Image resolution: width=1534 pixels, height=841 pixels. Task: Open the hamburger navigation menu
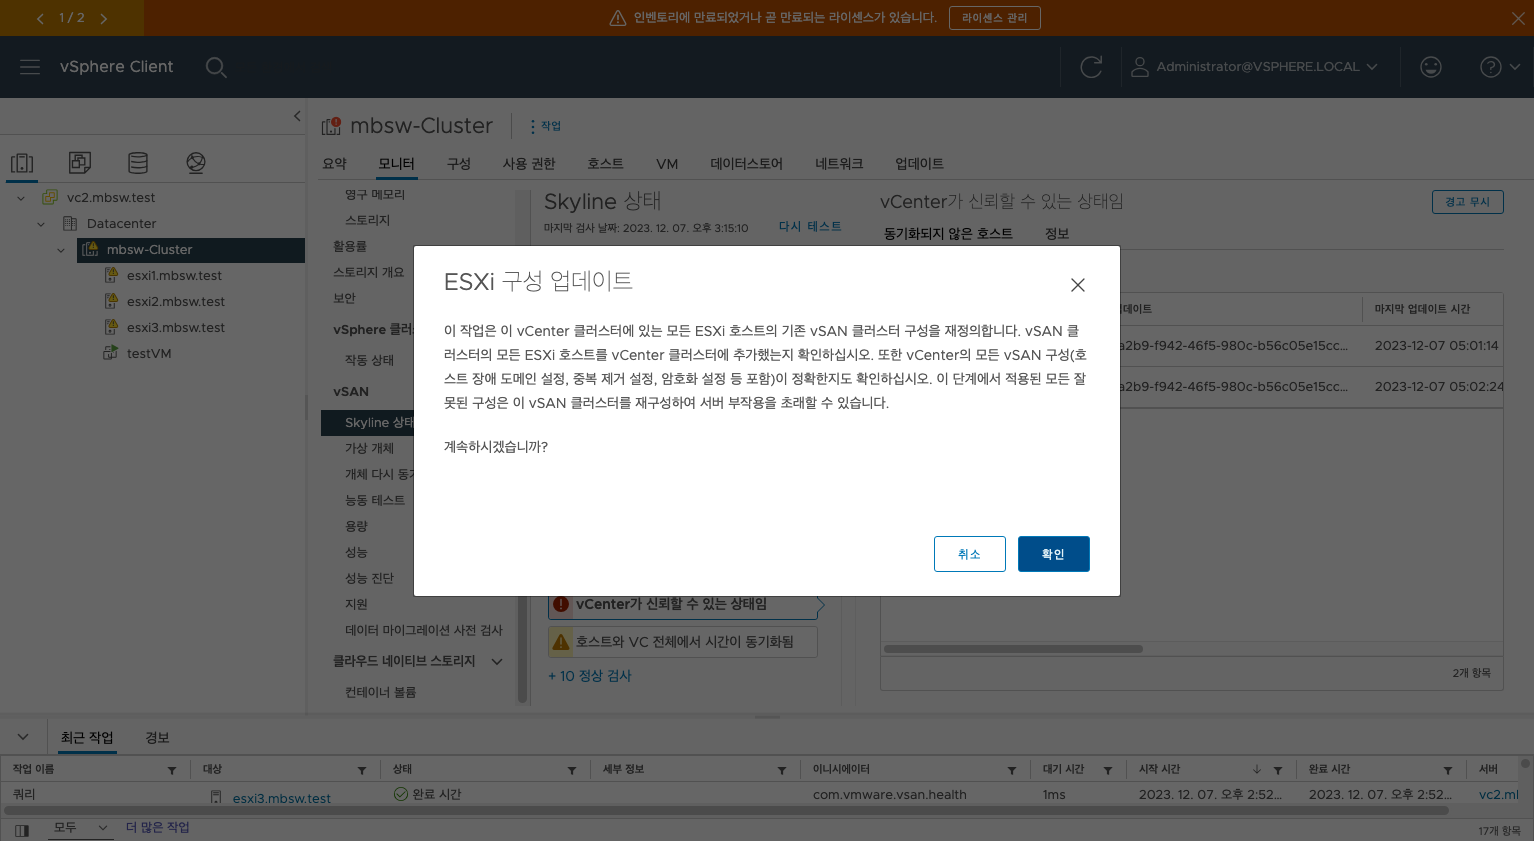point(30,66)
